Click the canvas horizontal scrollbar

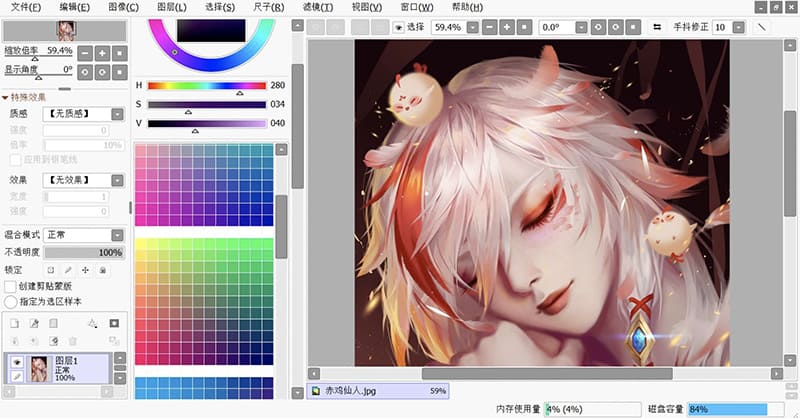(547, 374)
